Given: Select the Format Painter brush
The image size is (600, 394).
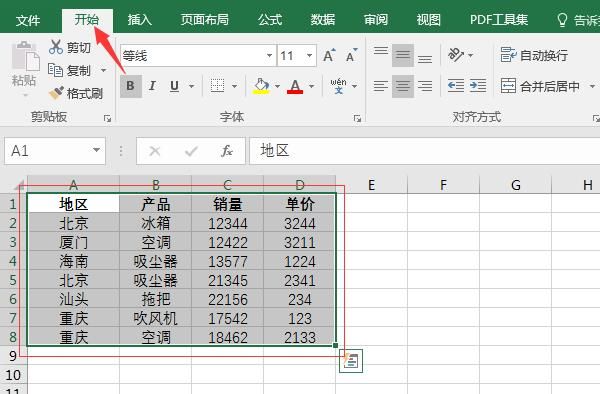Looking at the screenshot, I should tap(56, 93).
